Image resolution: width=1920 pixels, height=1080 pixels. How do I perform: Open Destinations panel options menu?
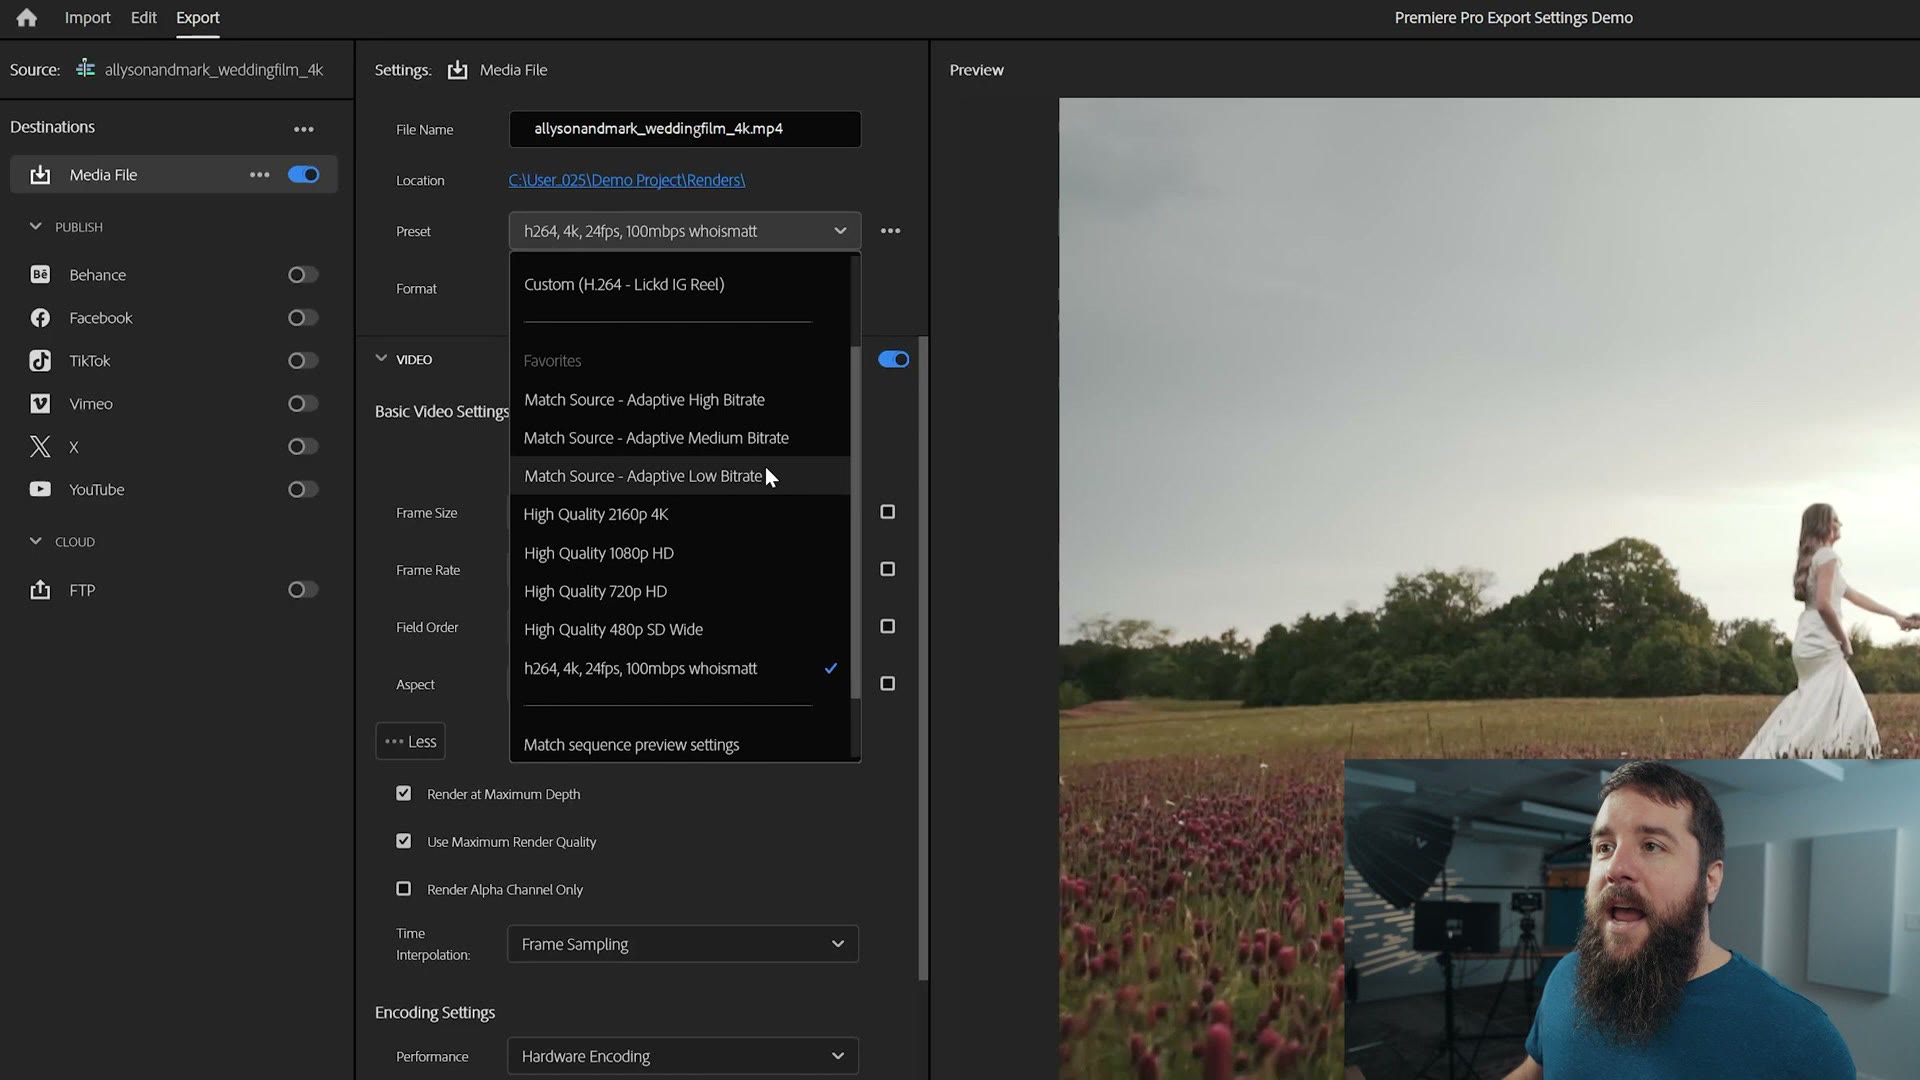pos(304,129)
